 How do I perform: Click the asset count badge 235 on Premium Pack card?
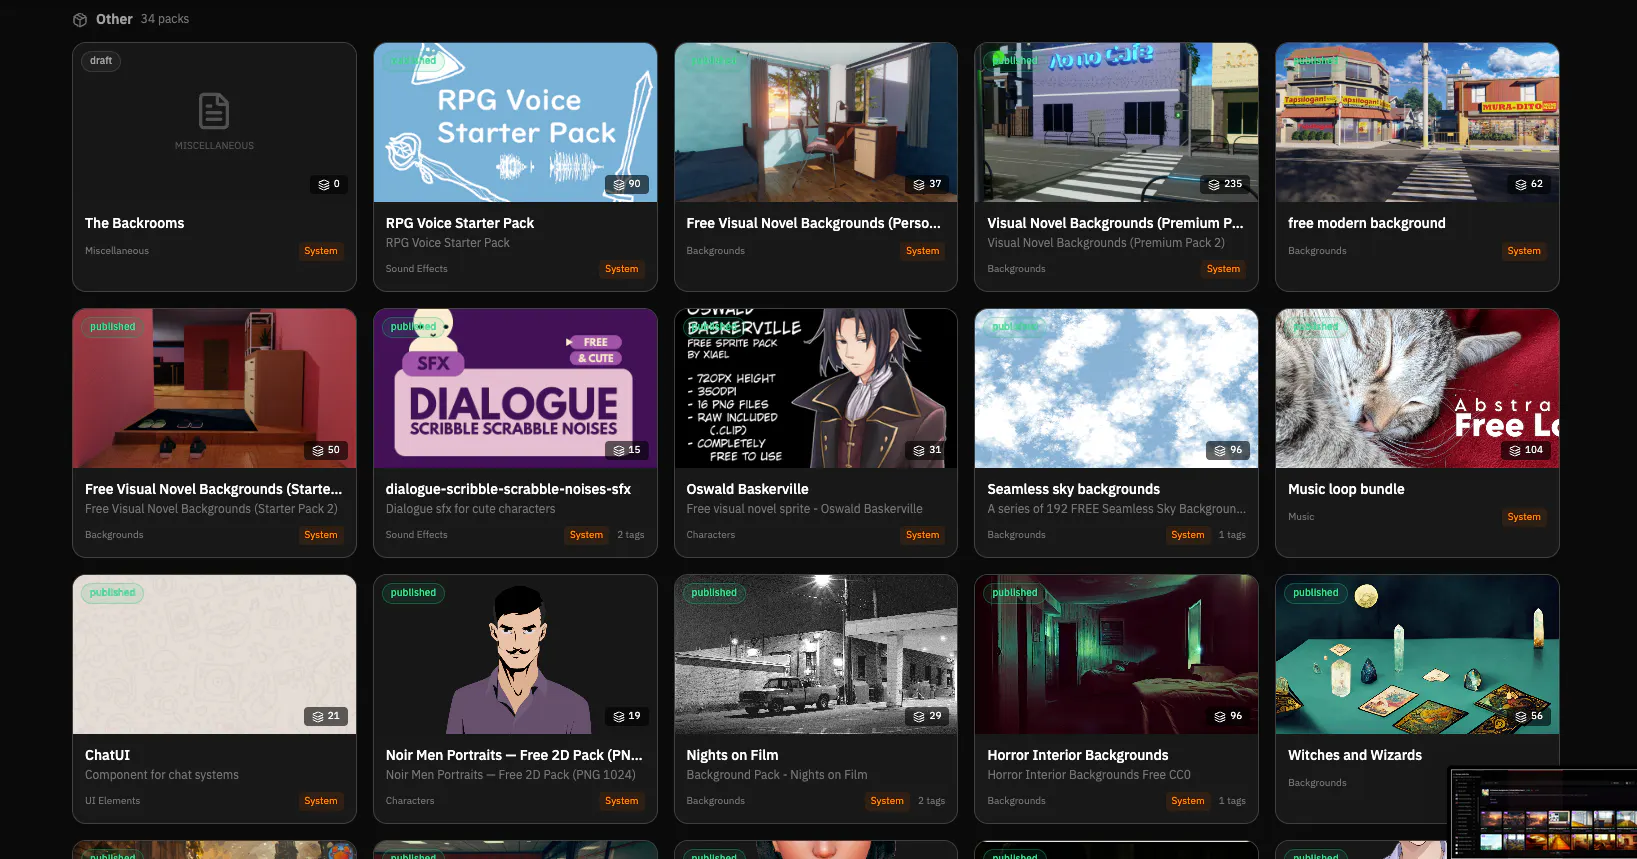coord(1225,184)
